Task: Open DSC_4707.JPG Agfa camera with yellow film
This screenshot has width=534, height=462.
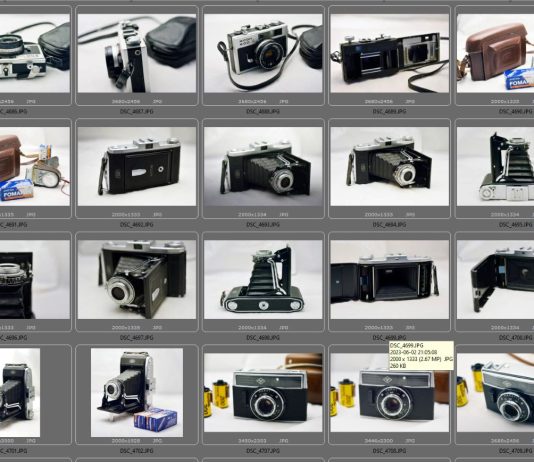Action: [x=263, y=393]
